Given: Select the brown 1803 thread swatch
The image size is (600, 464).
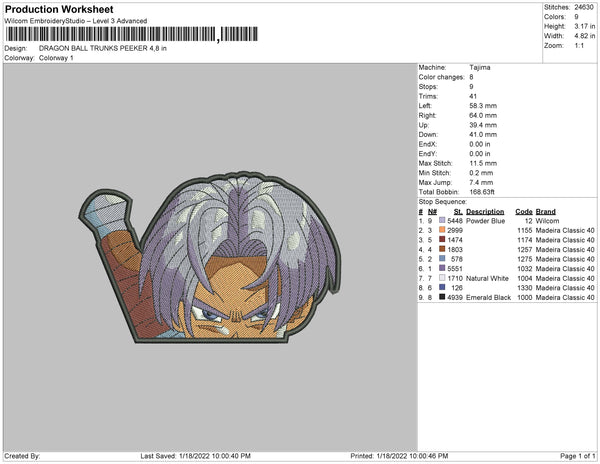Looking at the screenshot, I should [x=442, y=249].
